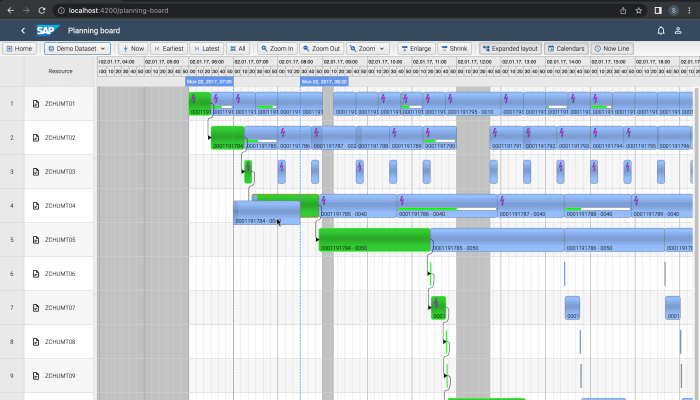Select operation 0001191785 - 0050 on ZCHUMT05

click(497, 240)
